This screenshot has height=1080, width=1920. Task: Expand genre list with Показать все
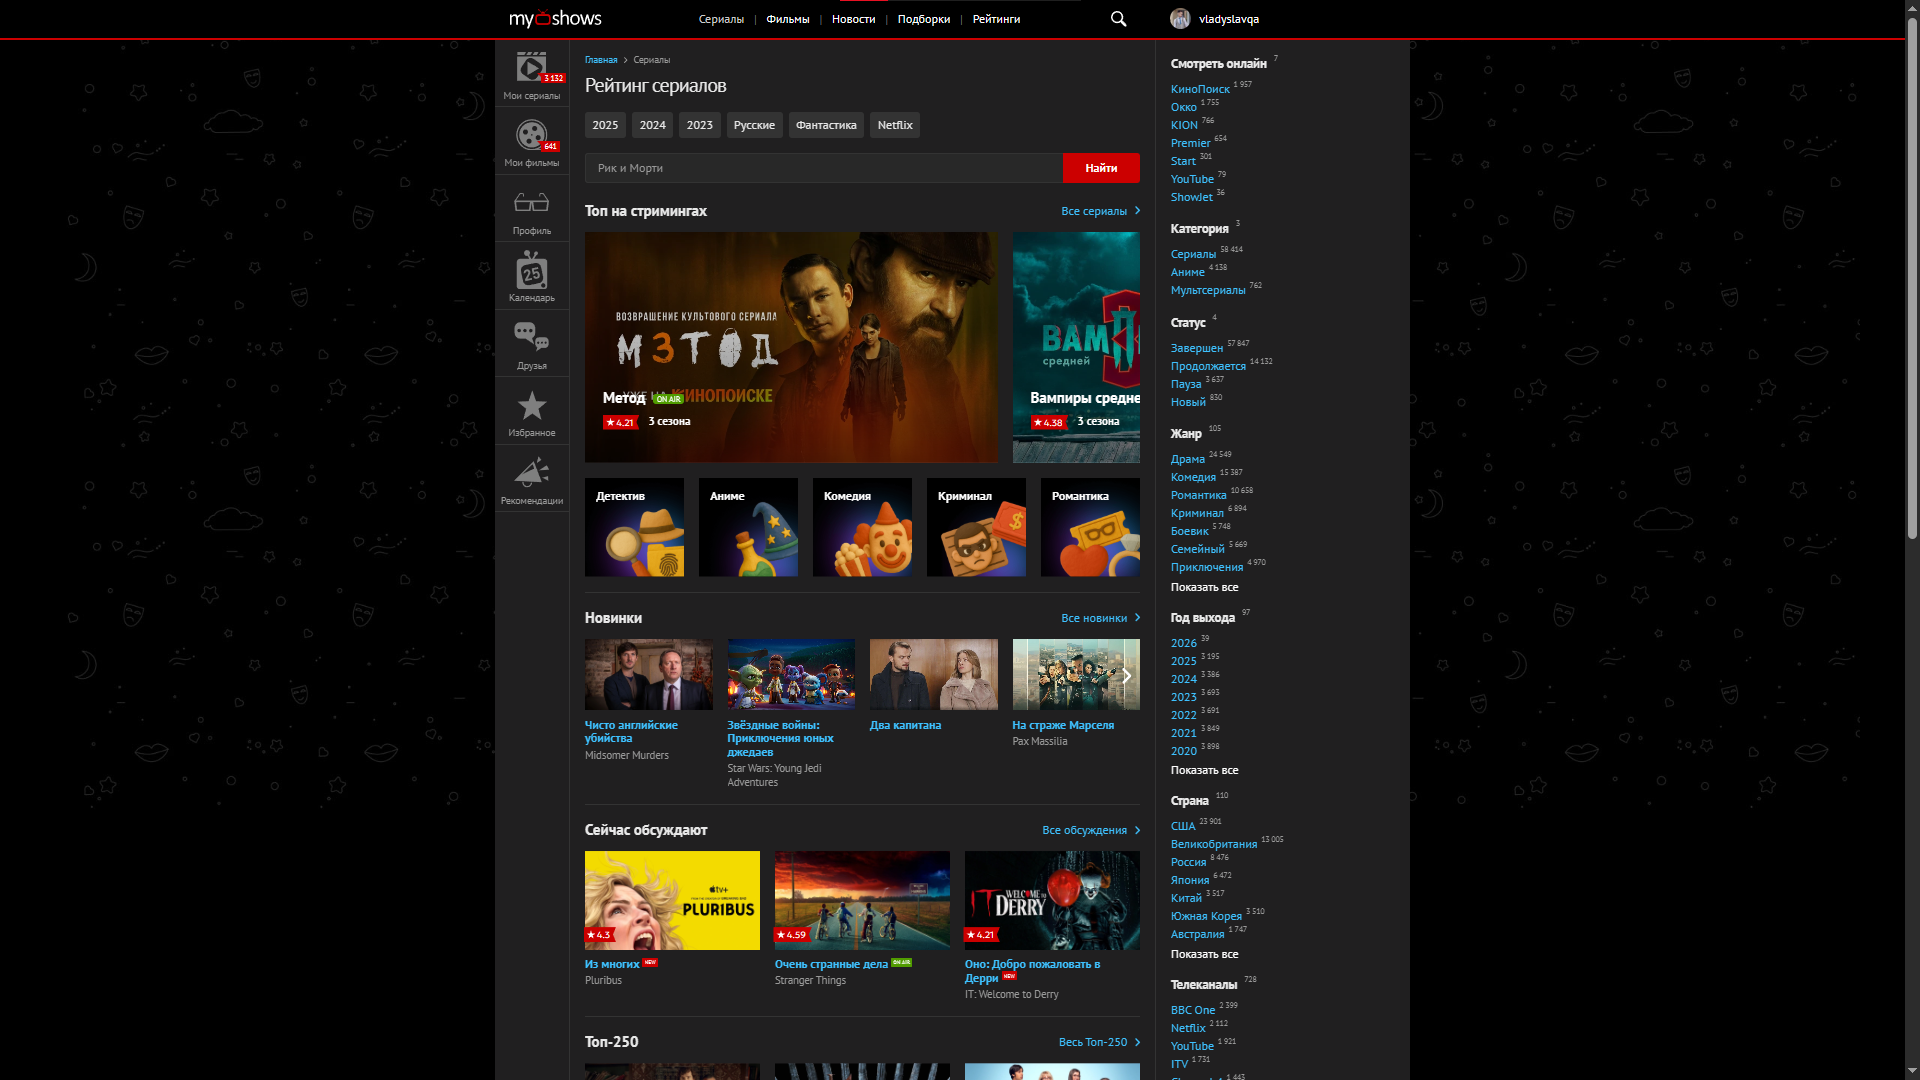1204,587
